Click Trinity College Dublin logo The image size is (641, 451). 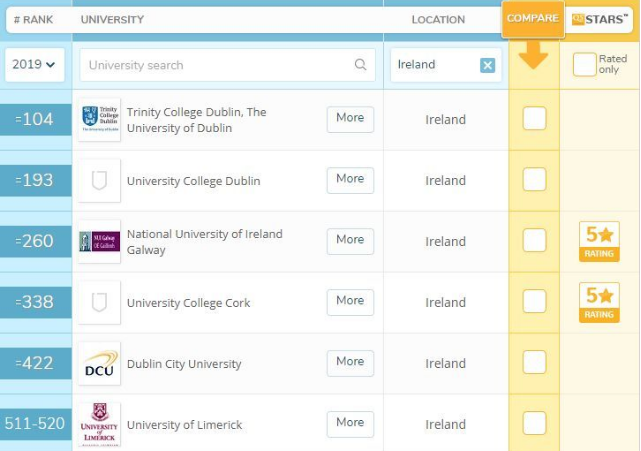click(100, 119)
